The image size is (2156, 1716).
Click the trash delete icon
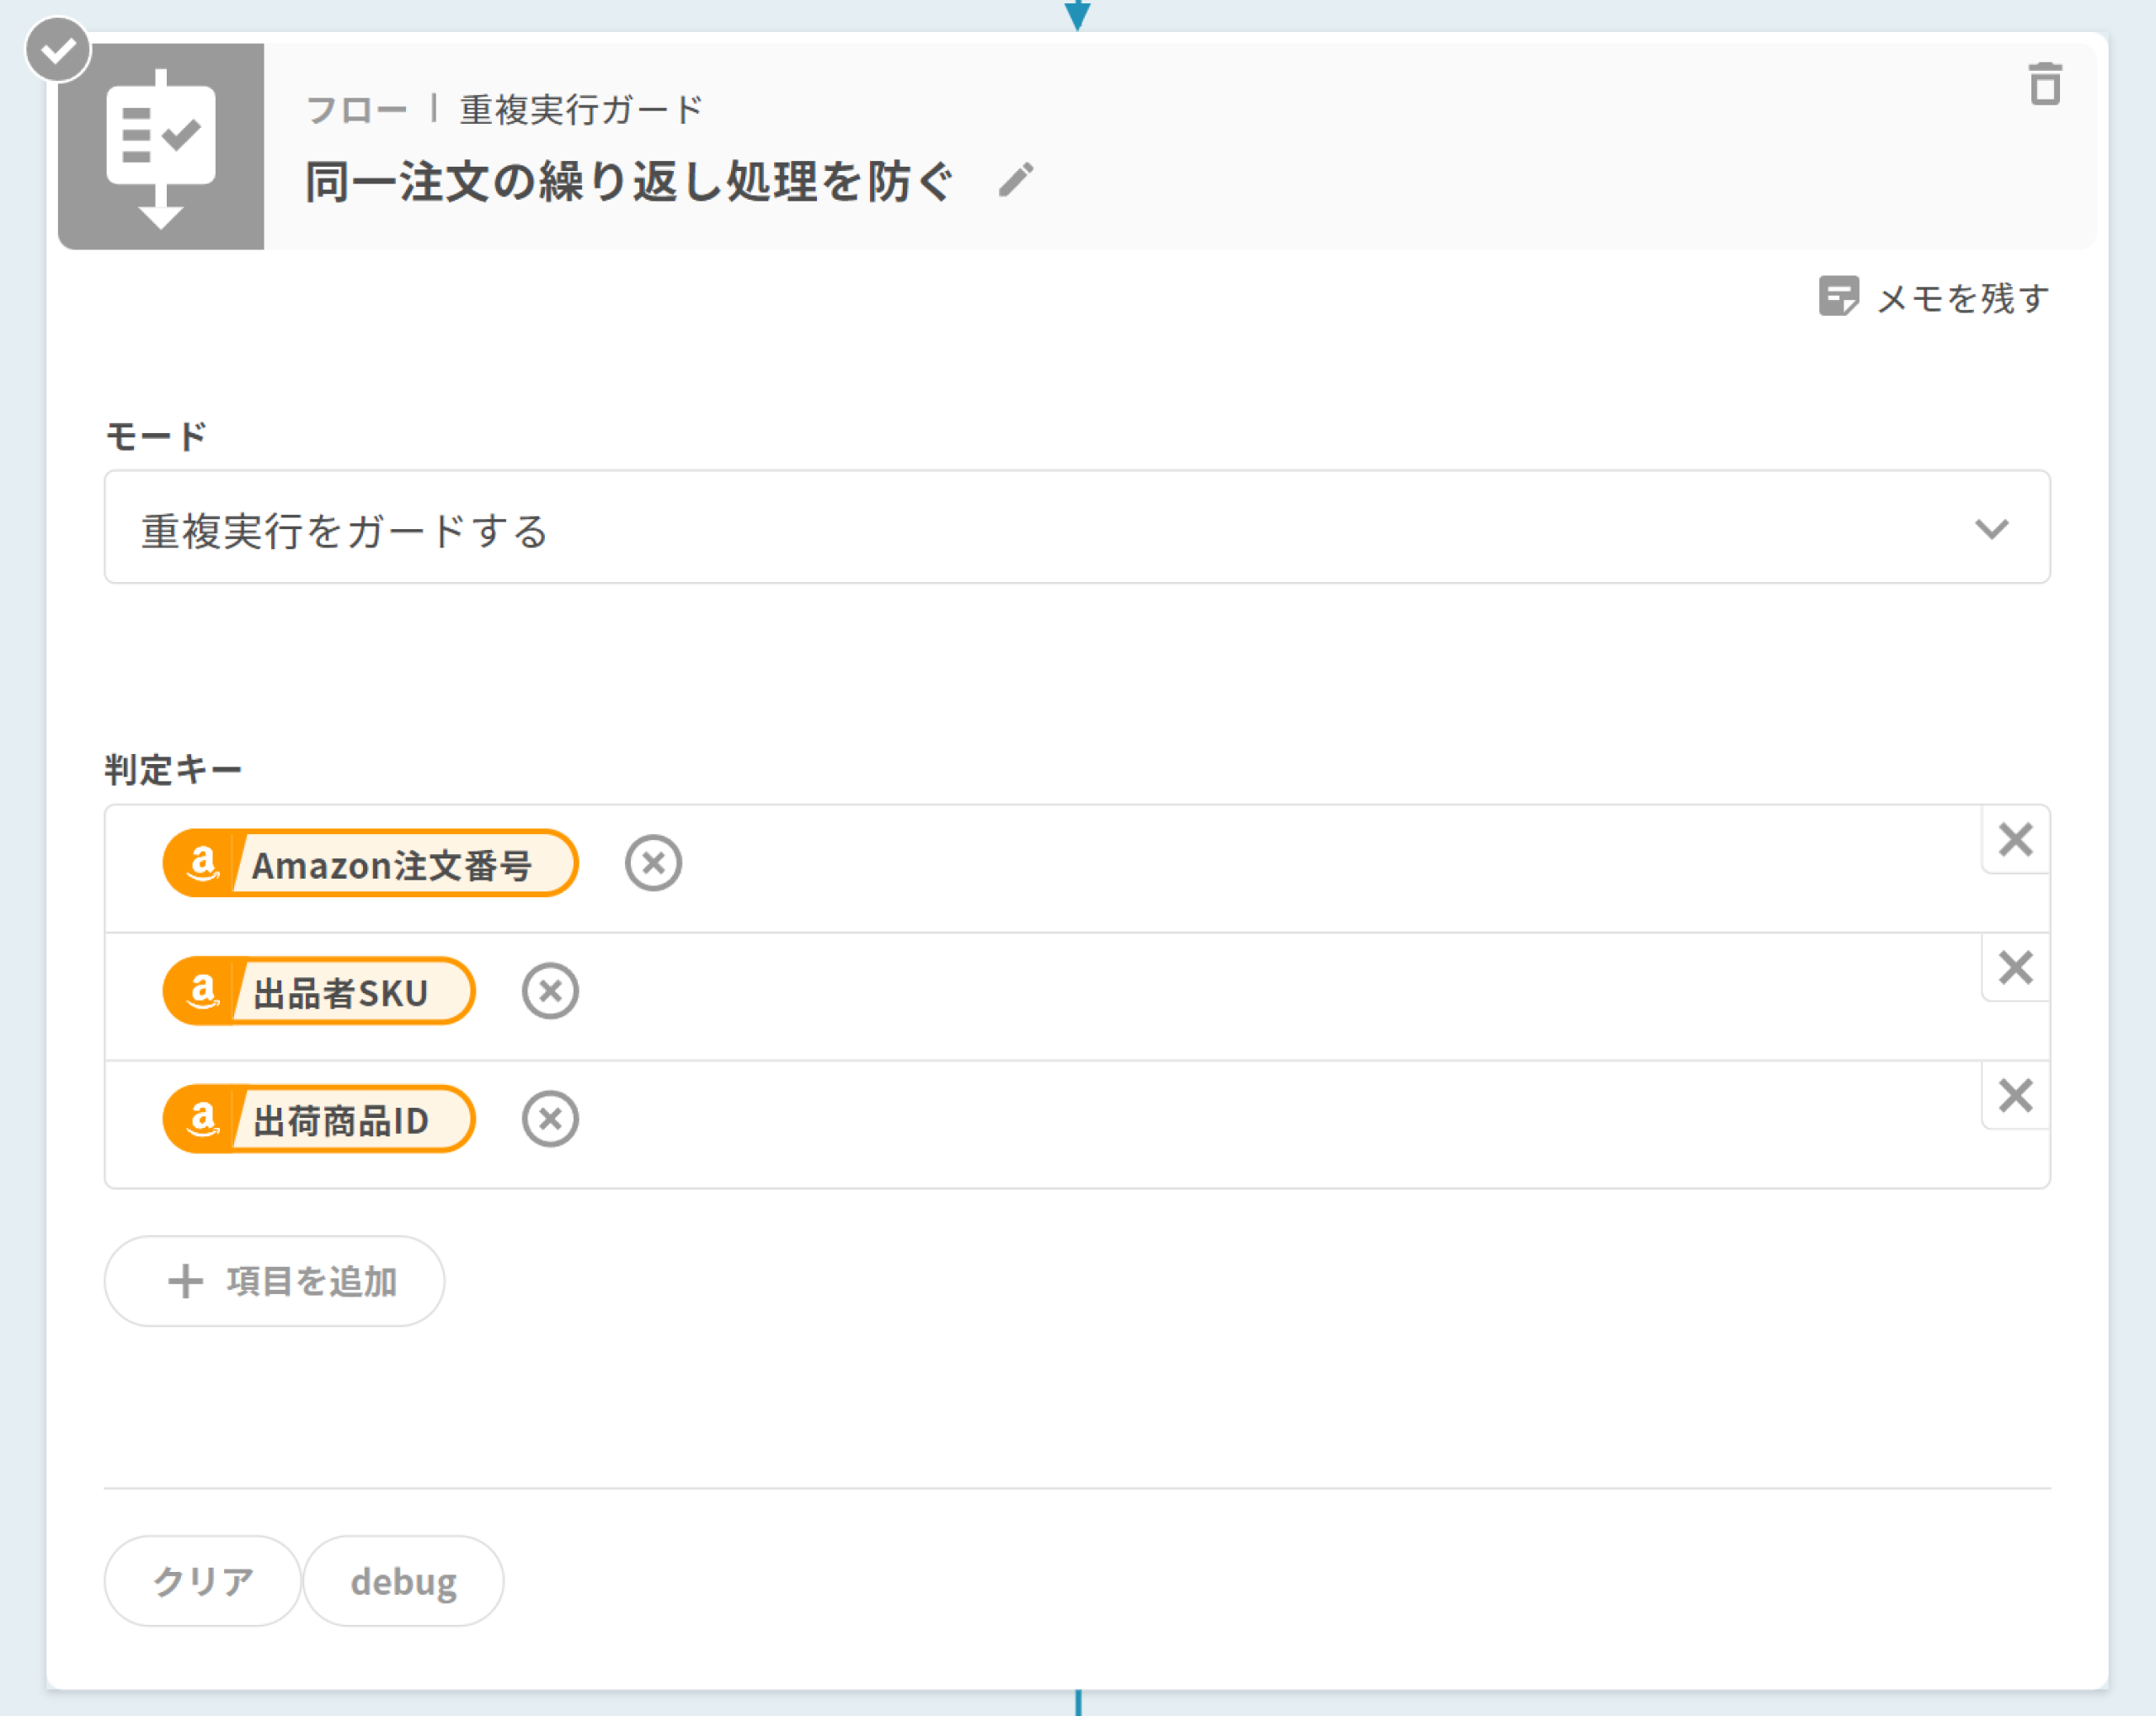click(2044, 84)
